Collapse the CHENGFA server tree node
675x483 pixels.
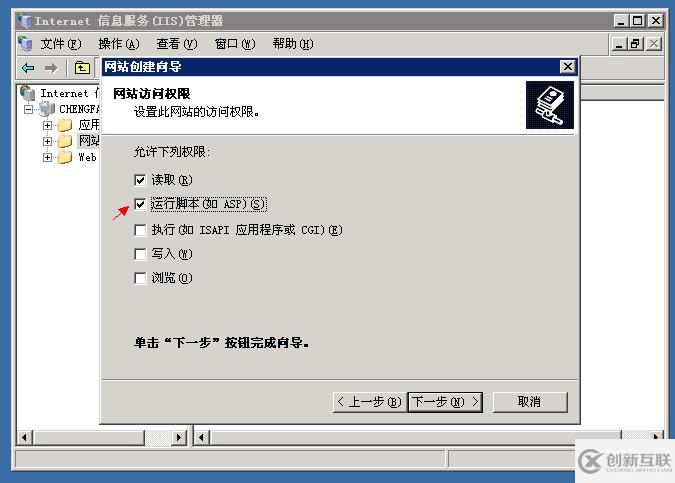click(x=28, y=109)
